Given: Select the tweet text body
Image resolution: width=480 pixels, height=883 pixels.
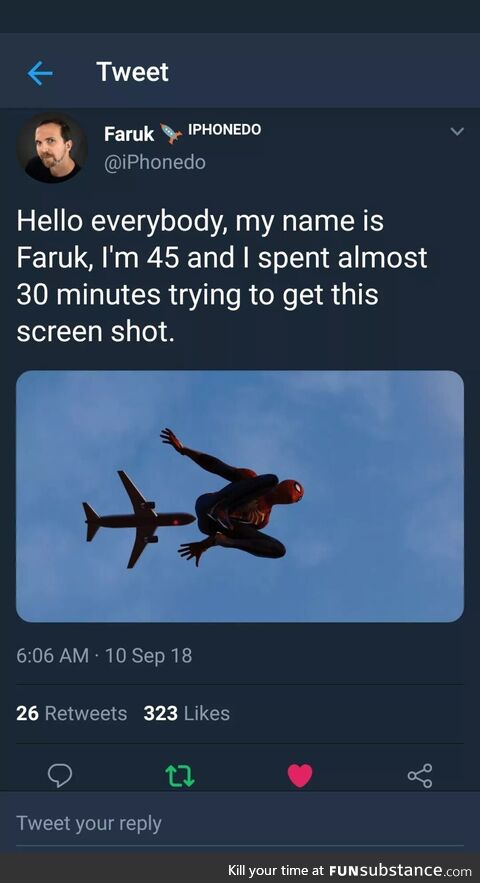Looking at the screenshot, I should coord(222,277).
